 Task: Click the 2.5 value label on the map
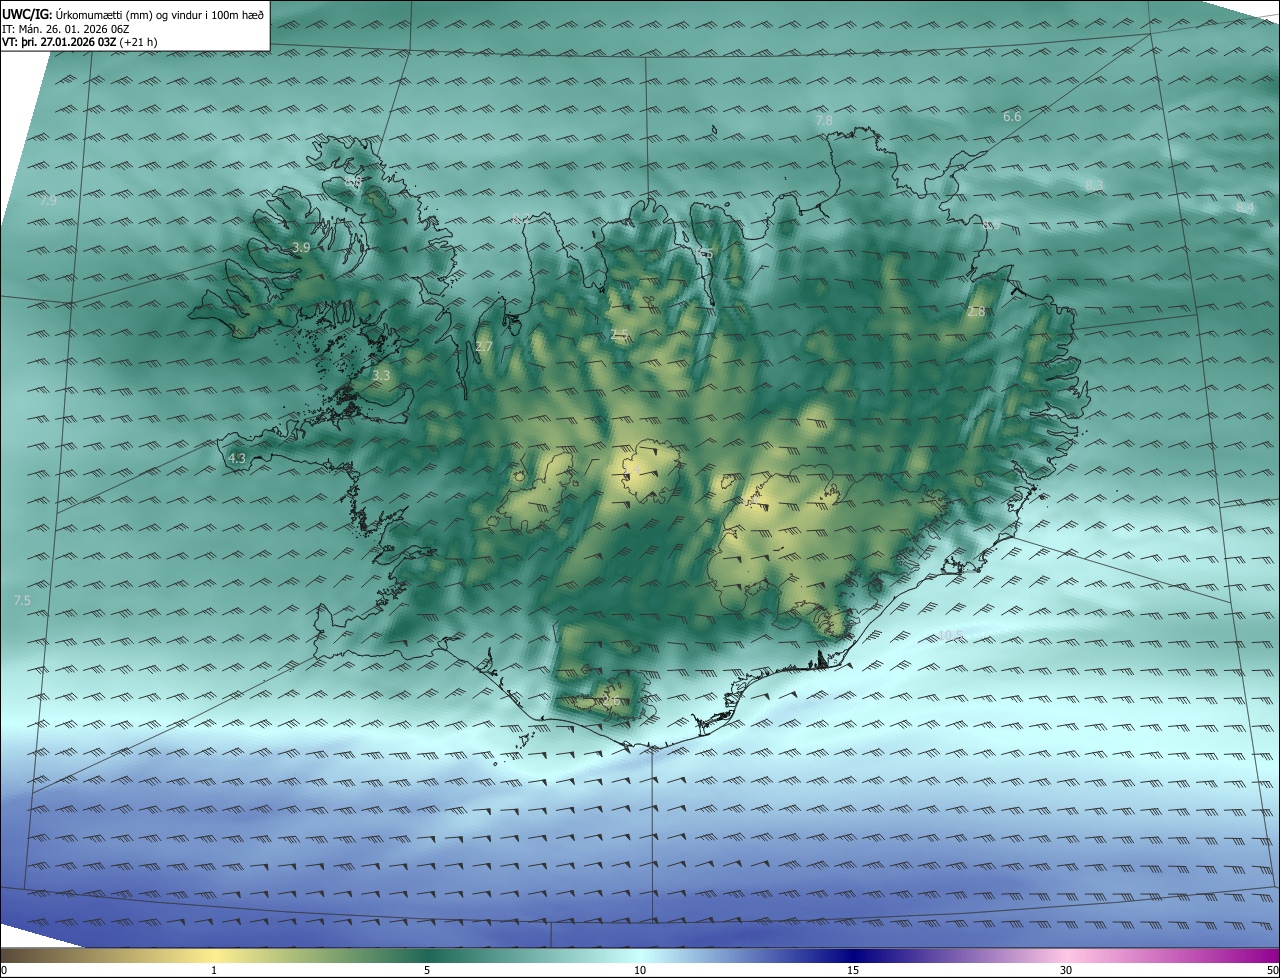(x=619, y=334)
